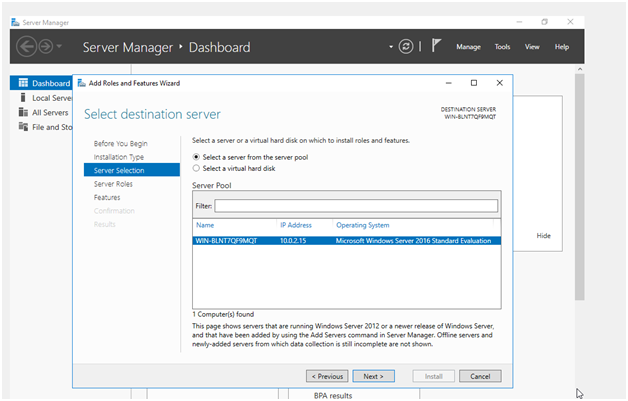Open the Manage menu
This screenshot has height=401, width=628.
click(468, 47)
